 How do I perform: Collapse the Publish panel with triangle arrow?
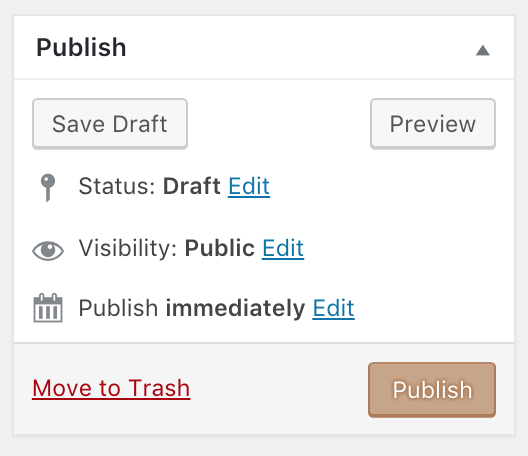(483, 51)
